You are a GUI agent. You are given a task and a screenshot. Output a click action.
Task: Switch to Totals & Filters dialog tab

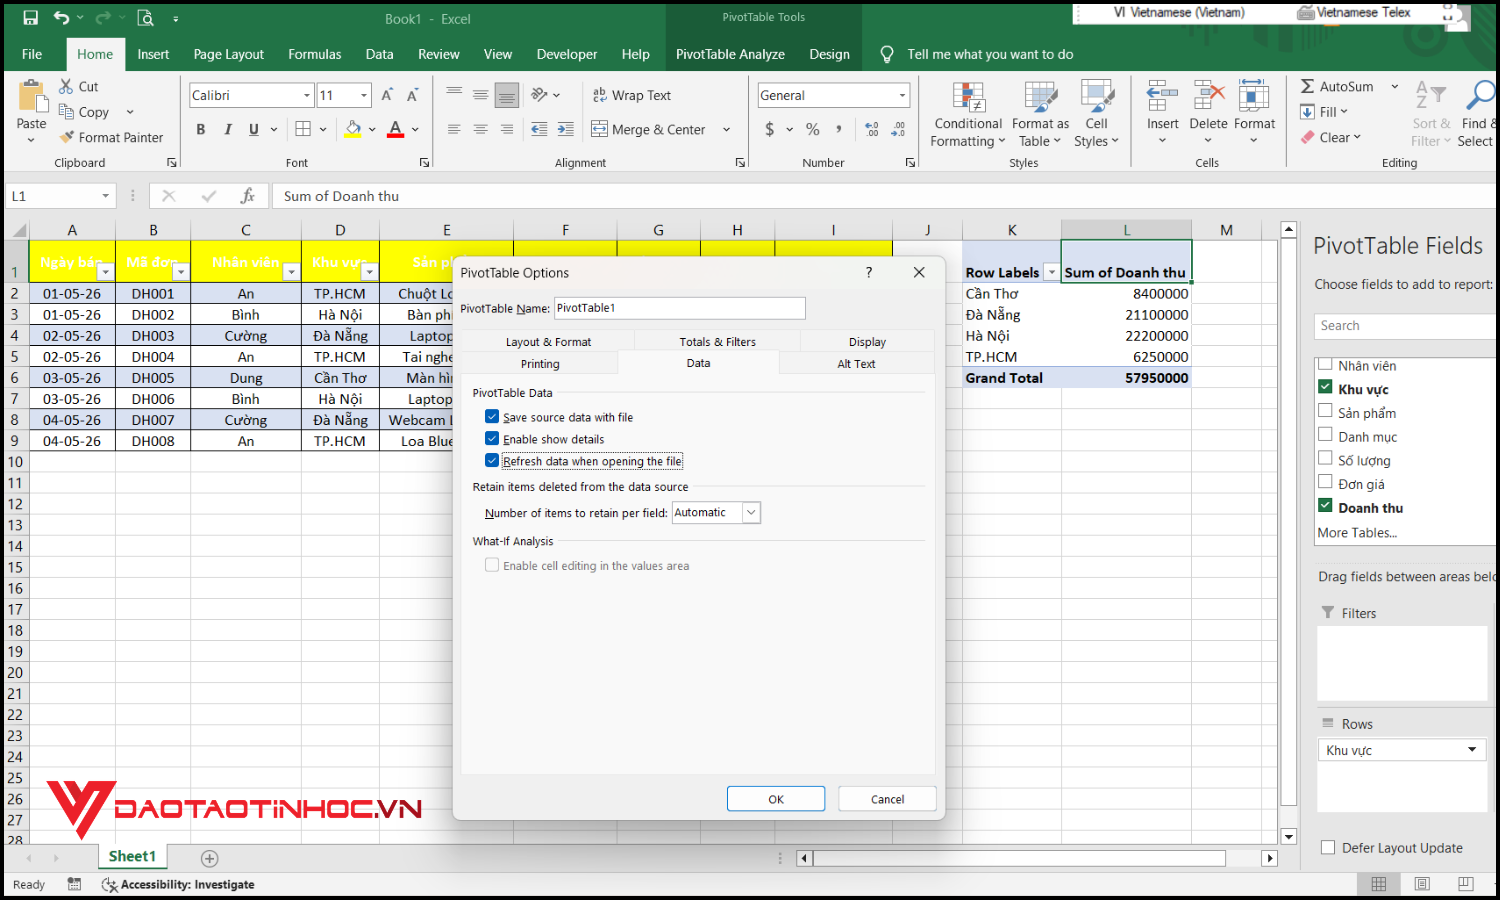(x=718, y=342)
